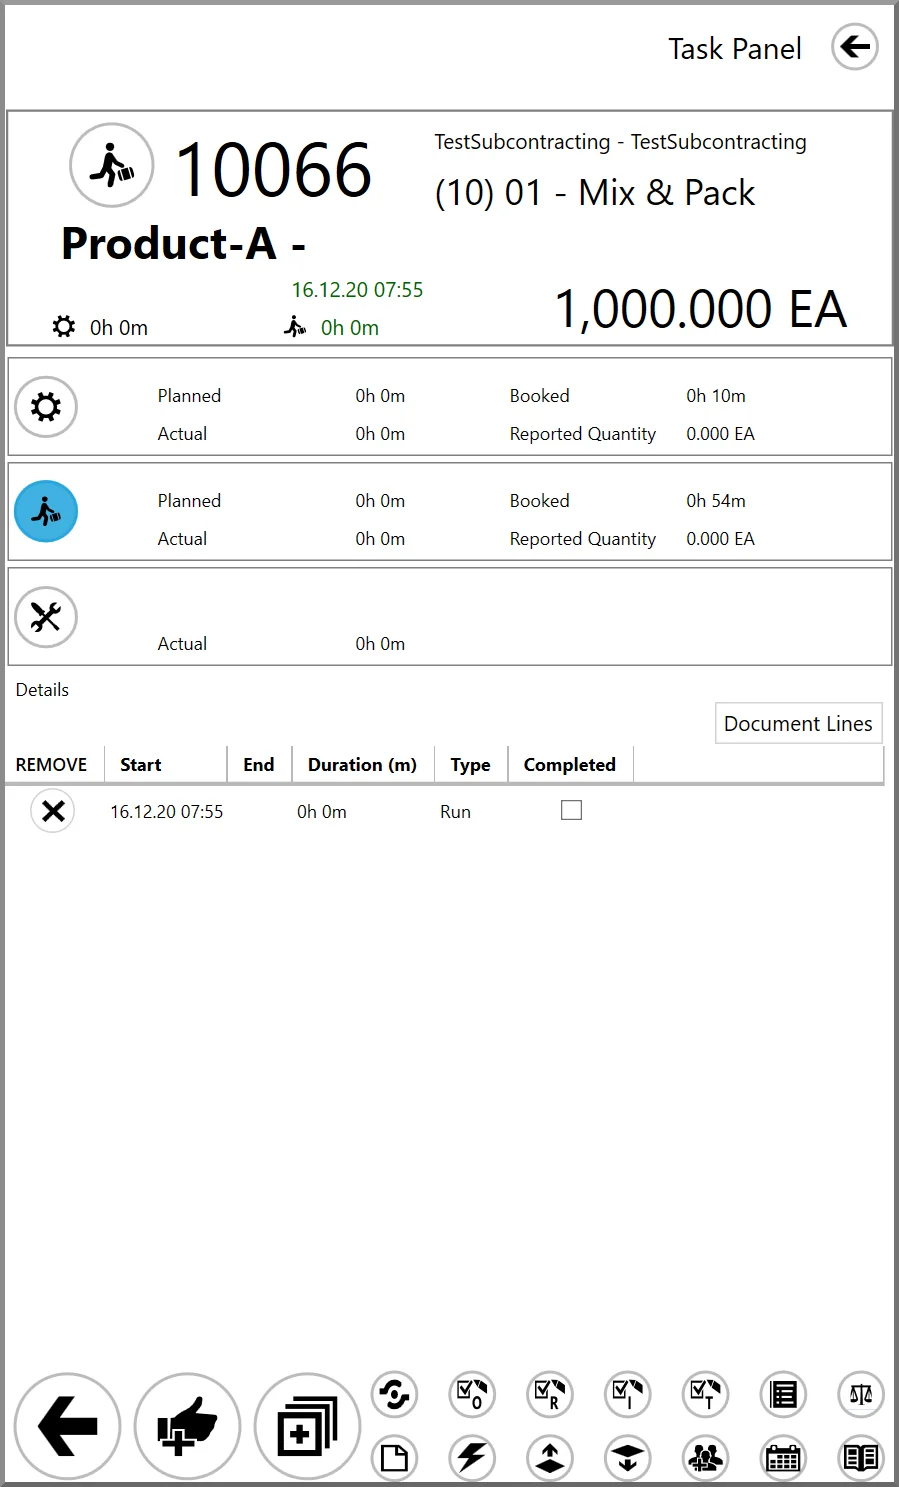The image size is (899, 1487).
Task: Select the blue run worker row icon
Action: pos(46,512)
